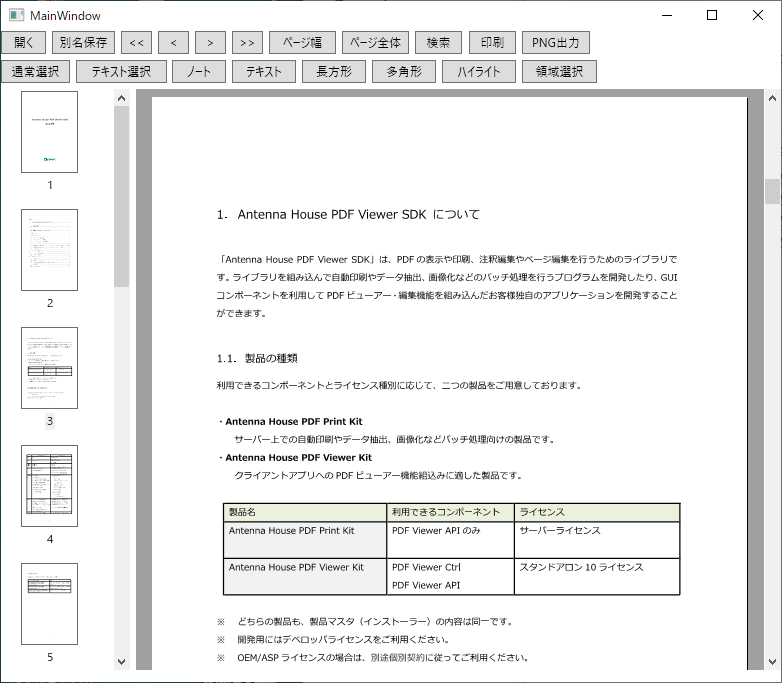This screenshot has height=683, width=782.
Task: Open page 2 thumbnail
Action: pyautogui.click(x=49, y=250)
